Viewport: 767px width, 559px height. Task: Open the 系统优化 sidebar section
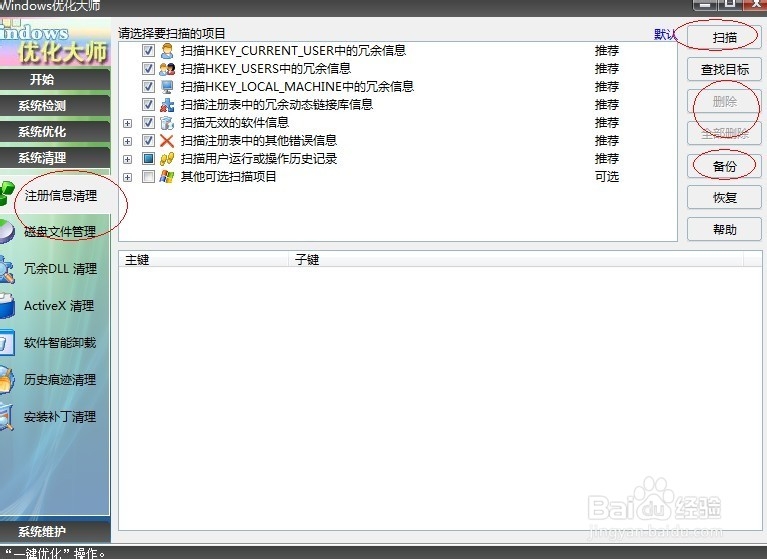(x=55, y=132)
